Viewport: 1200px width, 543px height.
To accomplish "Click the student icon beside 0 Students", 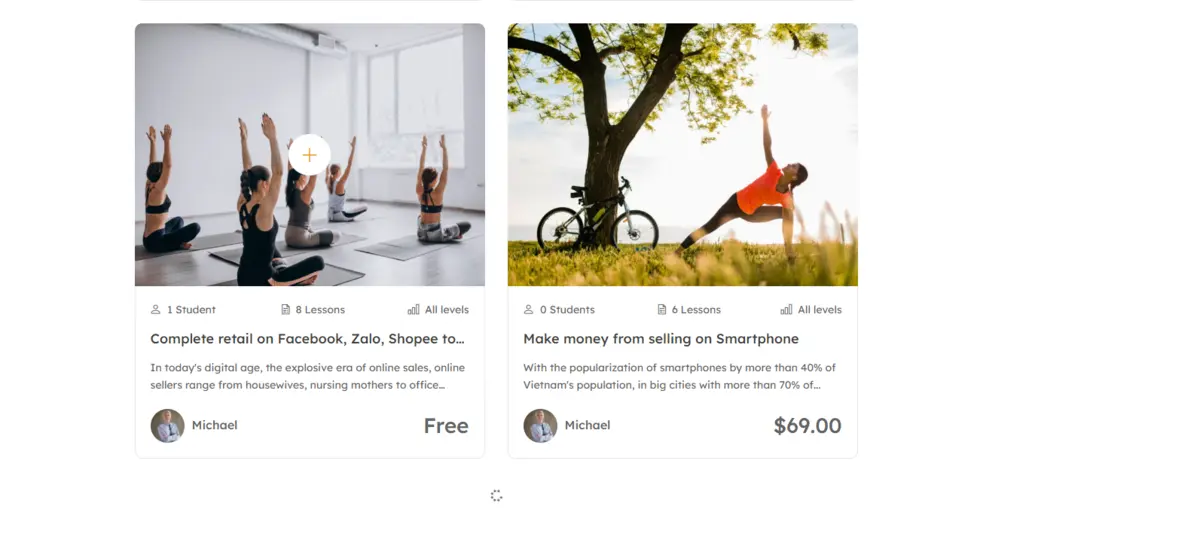I will pyautogui.click(x=529, y=310).
